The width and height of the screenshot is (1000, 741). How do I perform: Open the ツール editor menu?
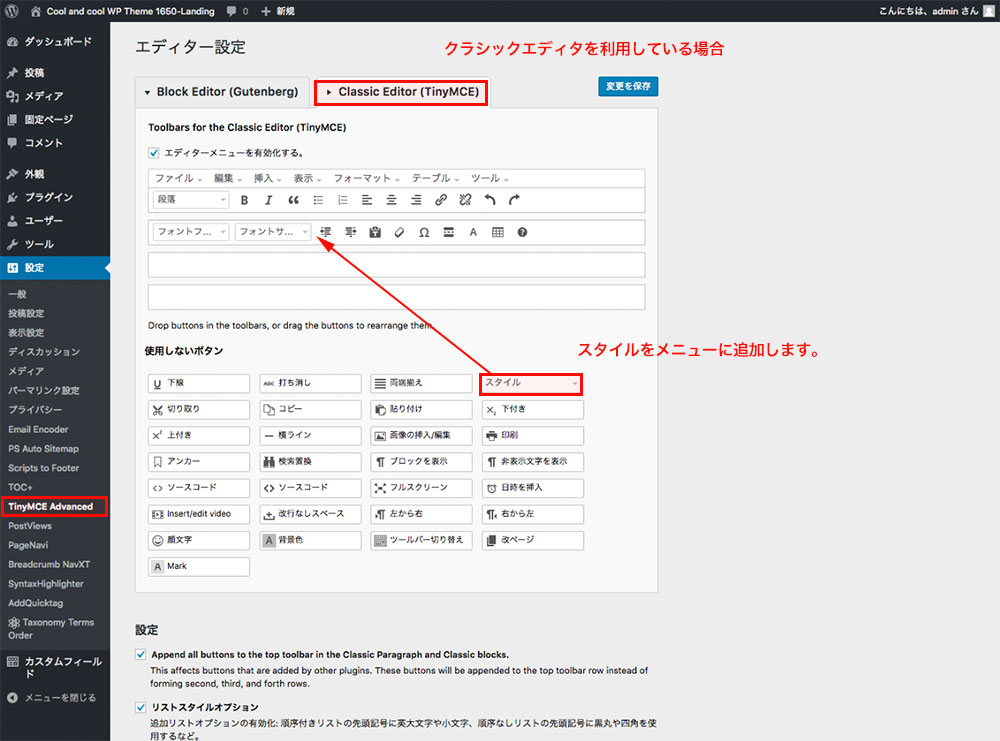[489, 178]
